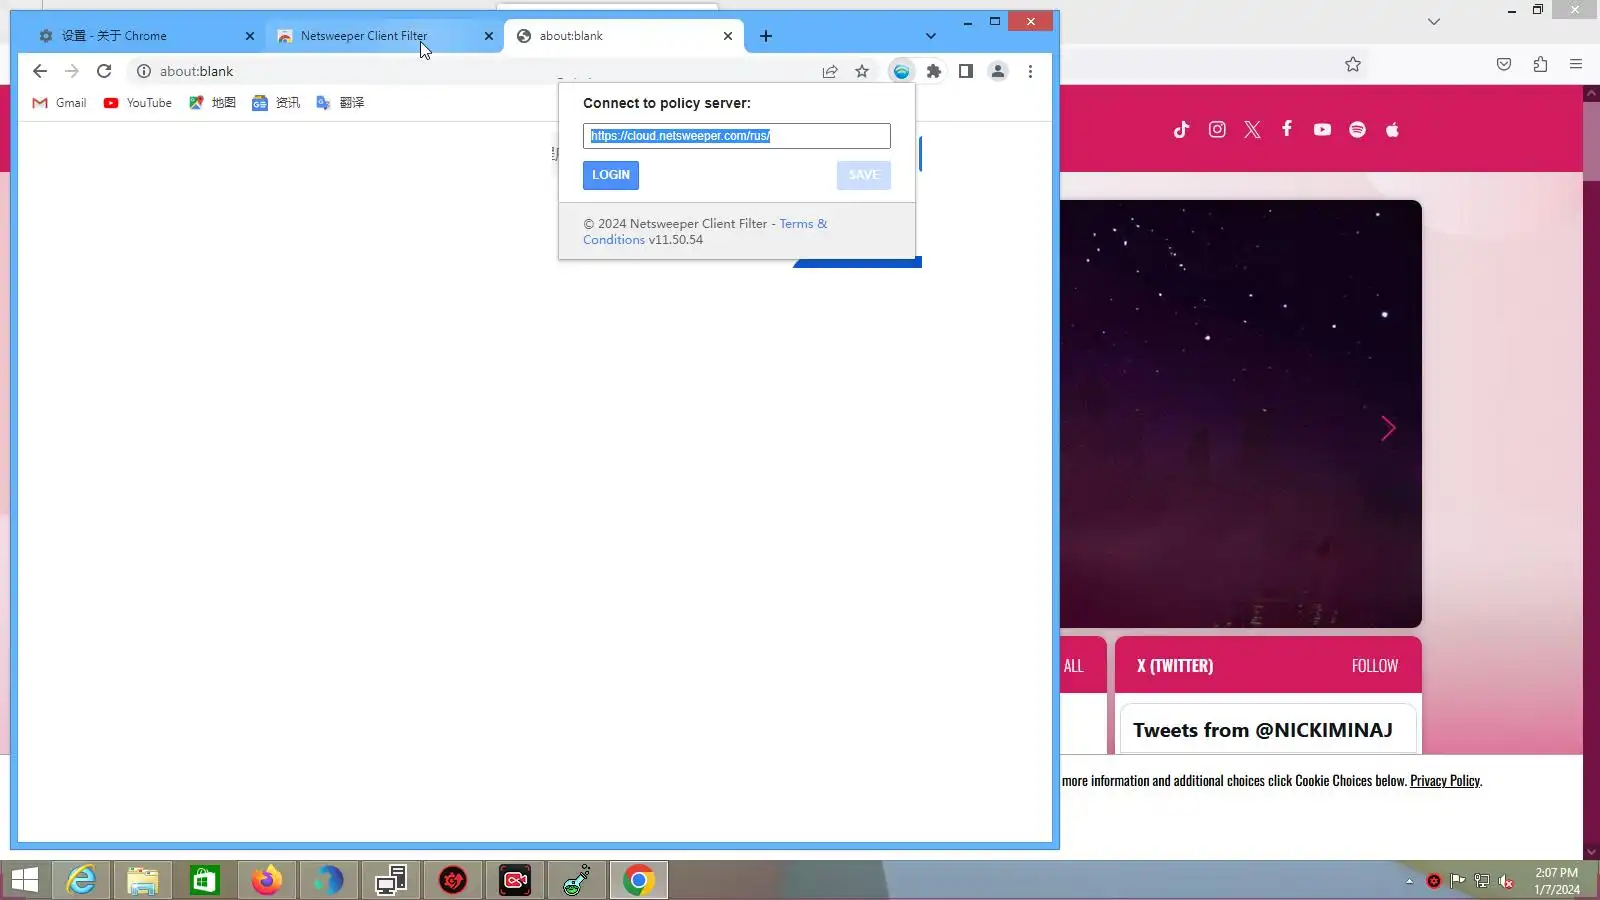Open the 翻译 translate bookmark
The height and width of the screenshot is (900, 1600).
(340, 103)
